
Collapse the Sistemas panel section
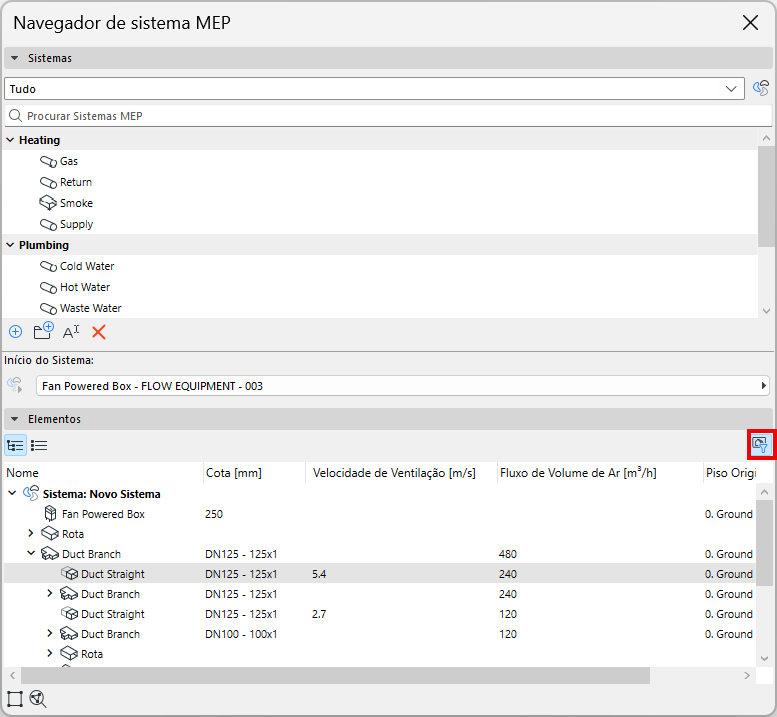pos(15,58)
